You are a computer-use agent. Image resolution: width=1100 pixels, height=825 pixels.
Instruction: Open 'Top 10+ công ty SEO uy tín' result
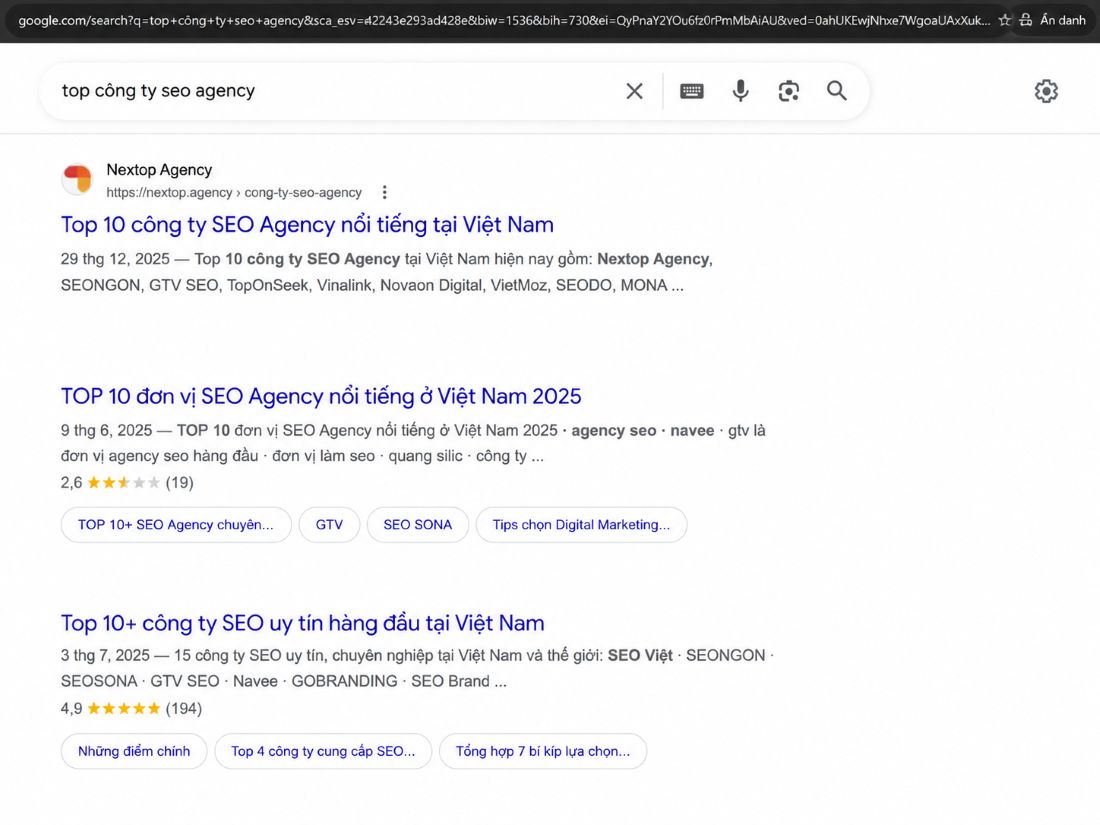point(302,623)
